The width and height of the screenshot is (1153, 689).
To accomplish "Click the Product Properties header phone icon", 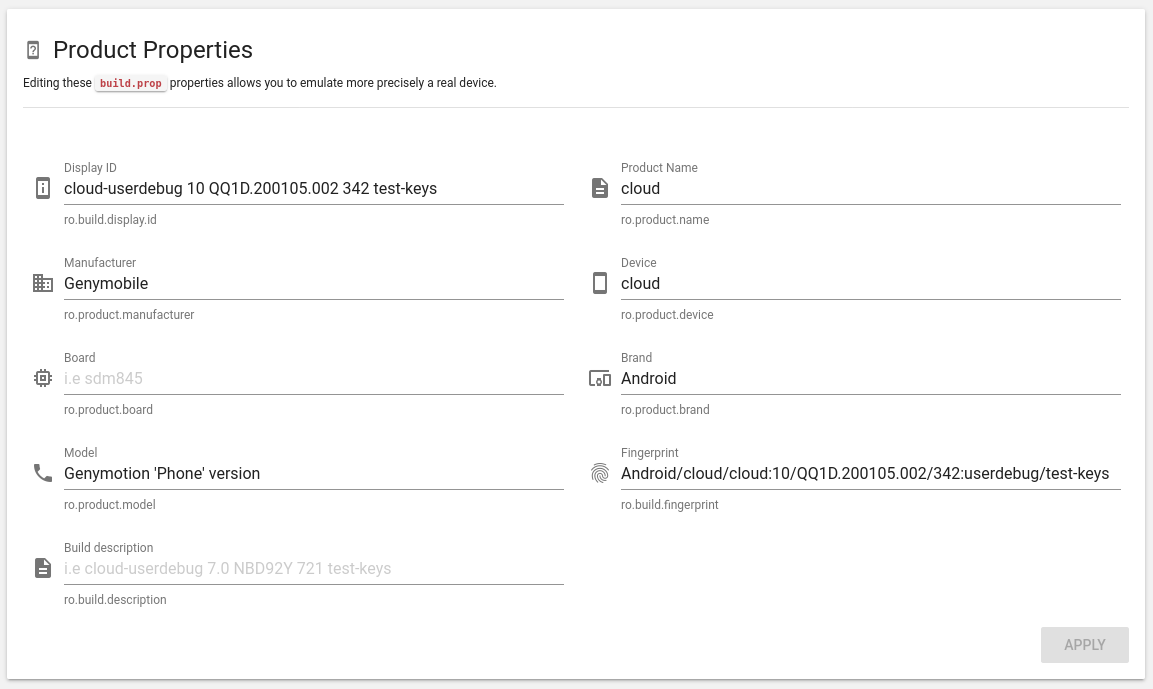I will click(33, 50).
